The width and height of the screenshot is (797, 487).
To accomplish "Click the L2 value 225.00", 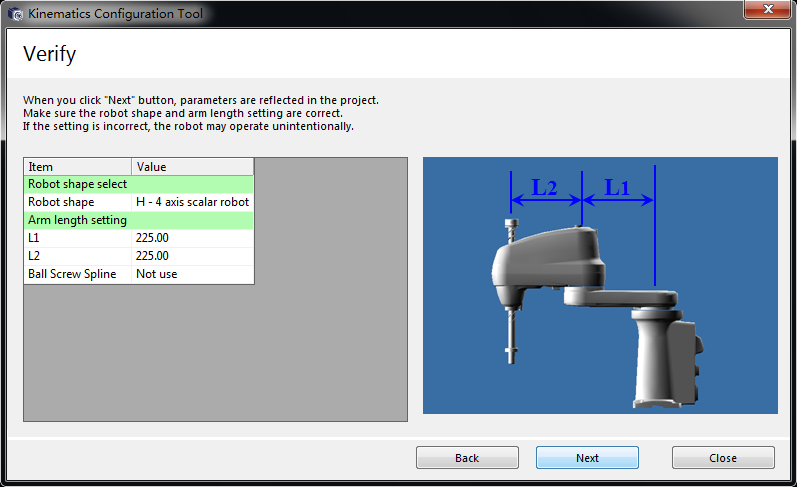I will [193, 256].
